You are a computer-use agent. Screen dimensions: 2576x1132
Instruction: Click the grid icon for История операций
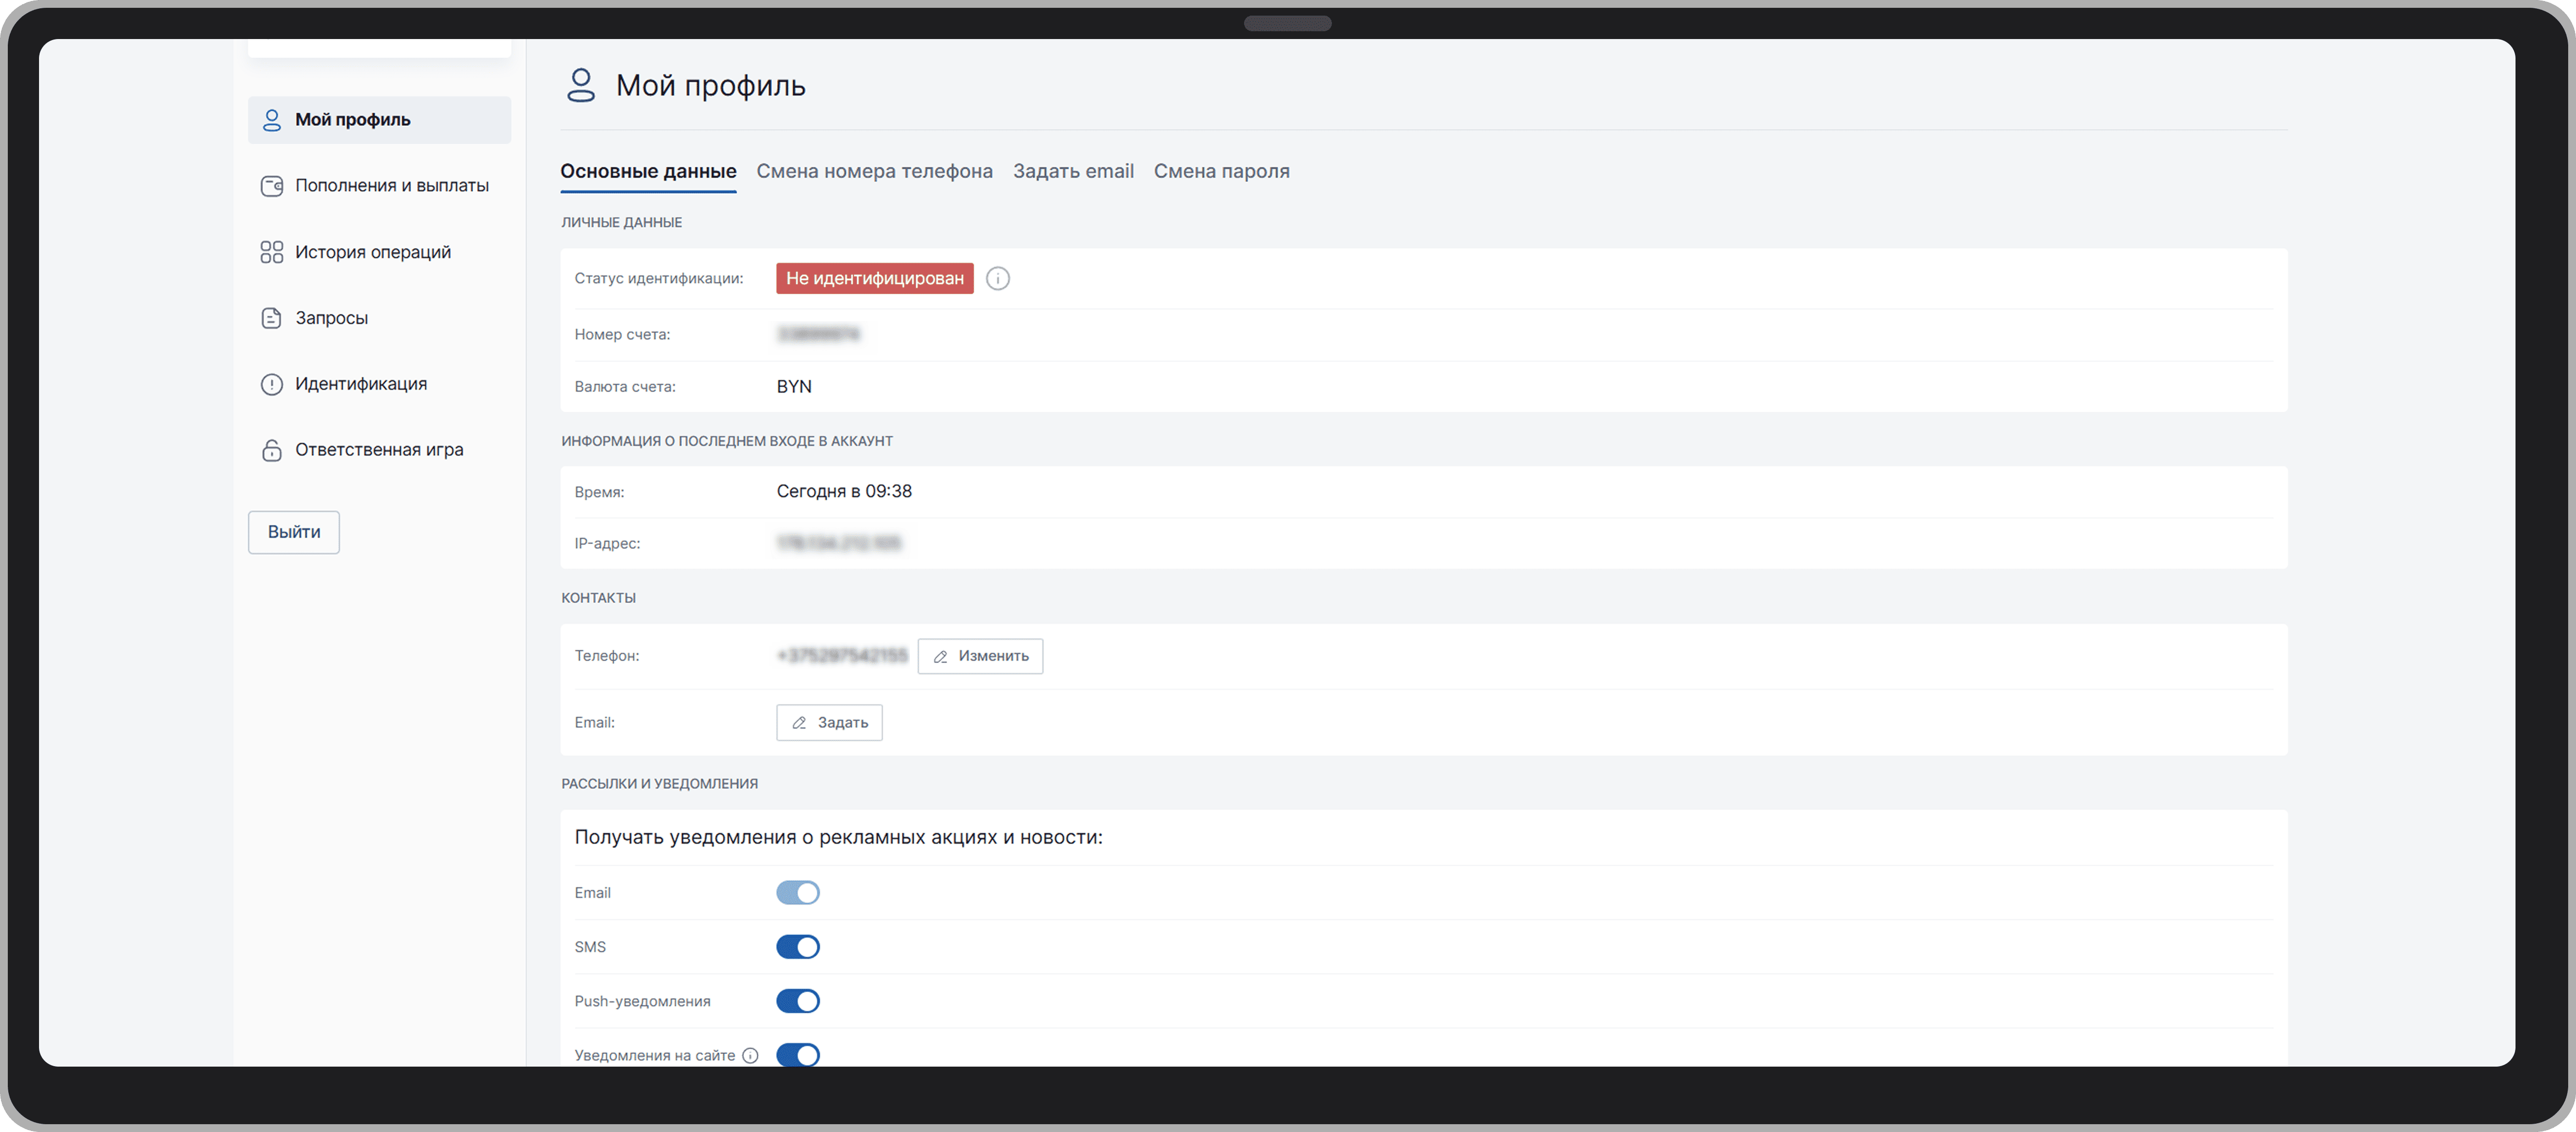click(271, 252)
